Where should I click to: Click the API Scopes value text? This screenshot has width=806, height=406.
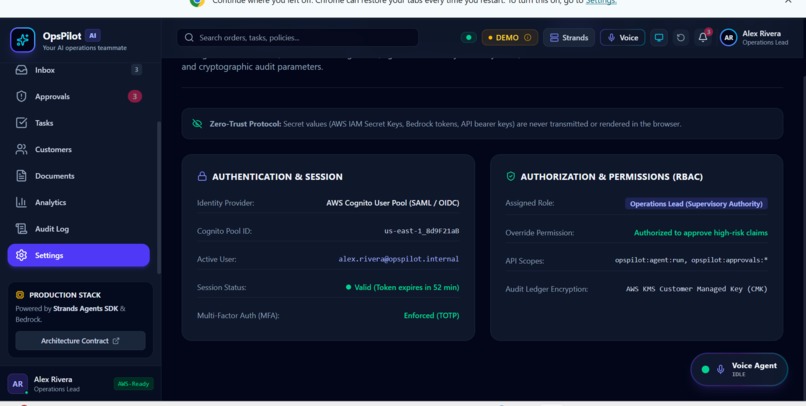point(691,260)
